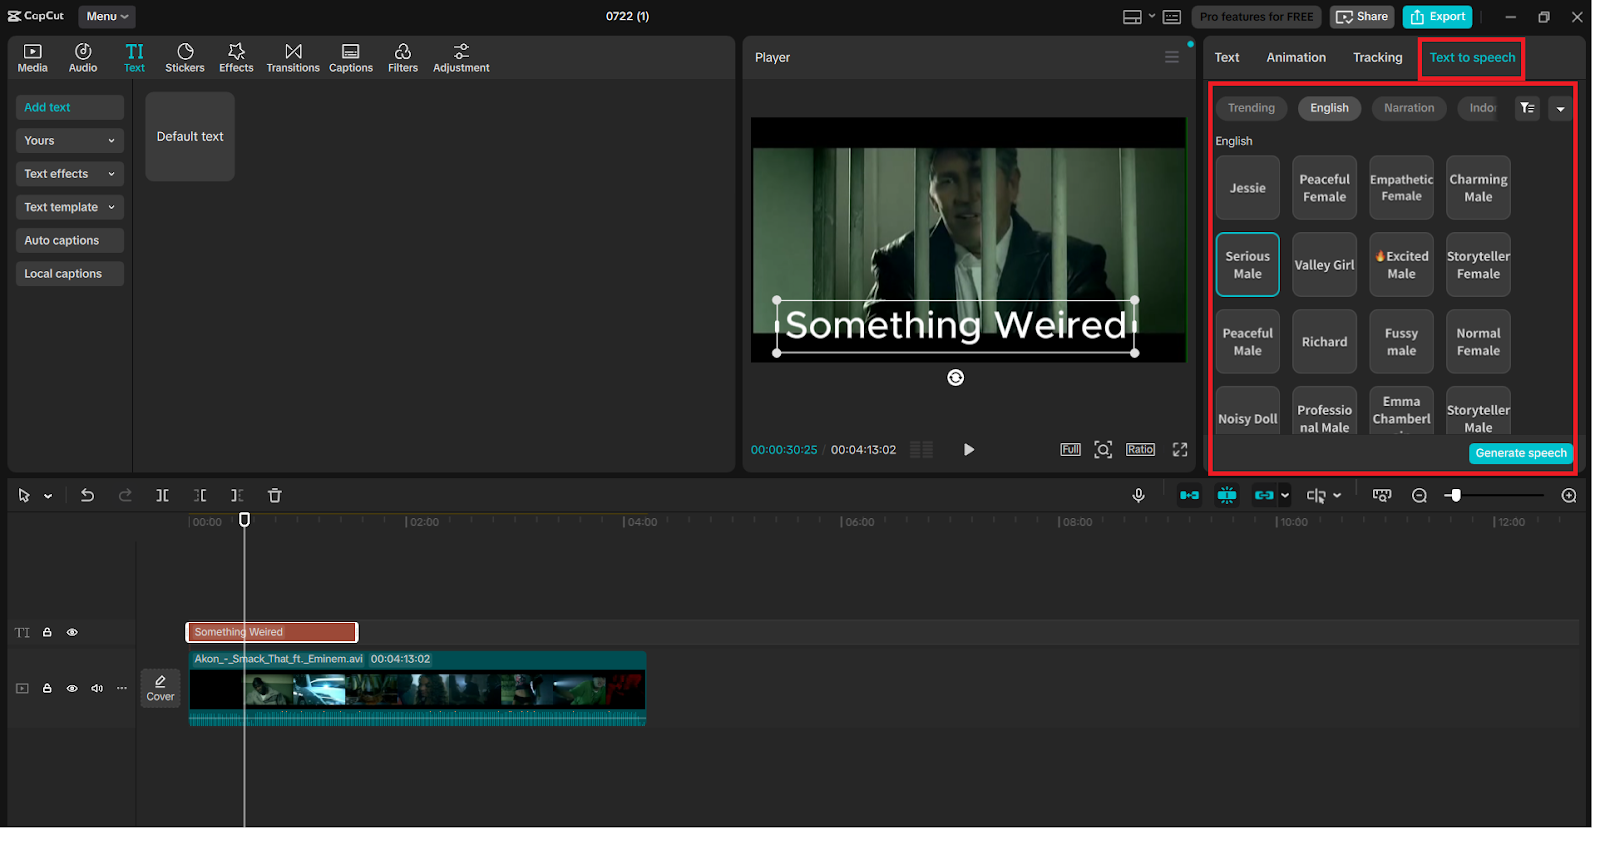
Task: Click the Split clip tool
Action: pos(162,495)
